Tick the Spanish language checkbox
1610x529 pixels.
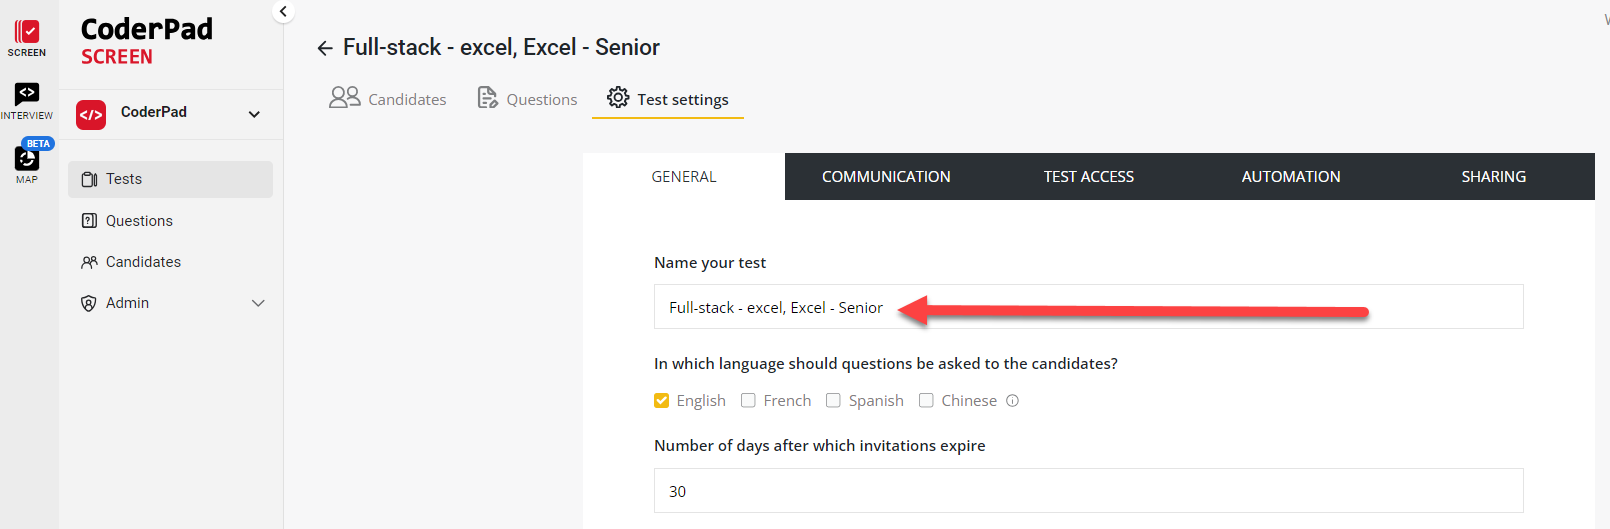coord(833,401)
